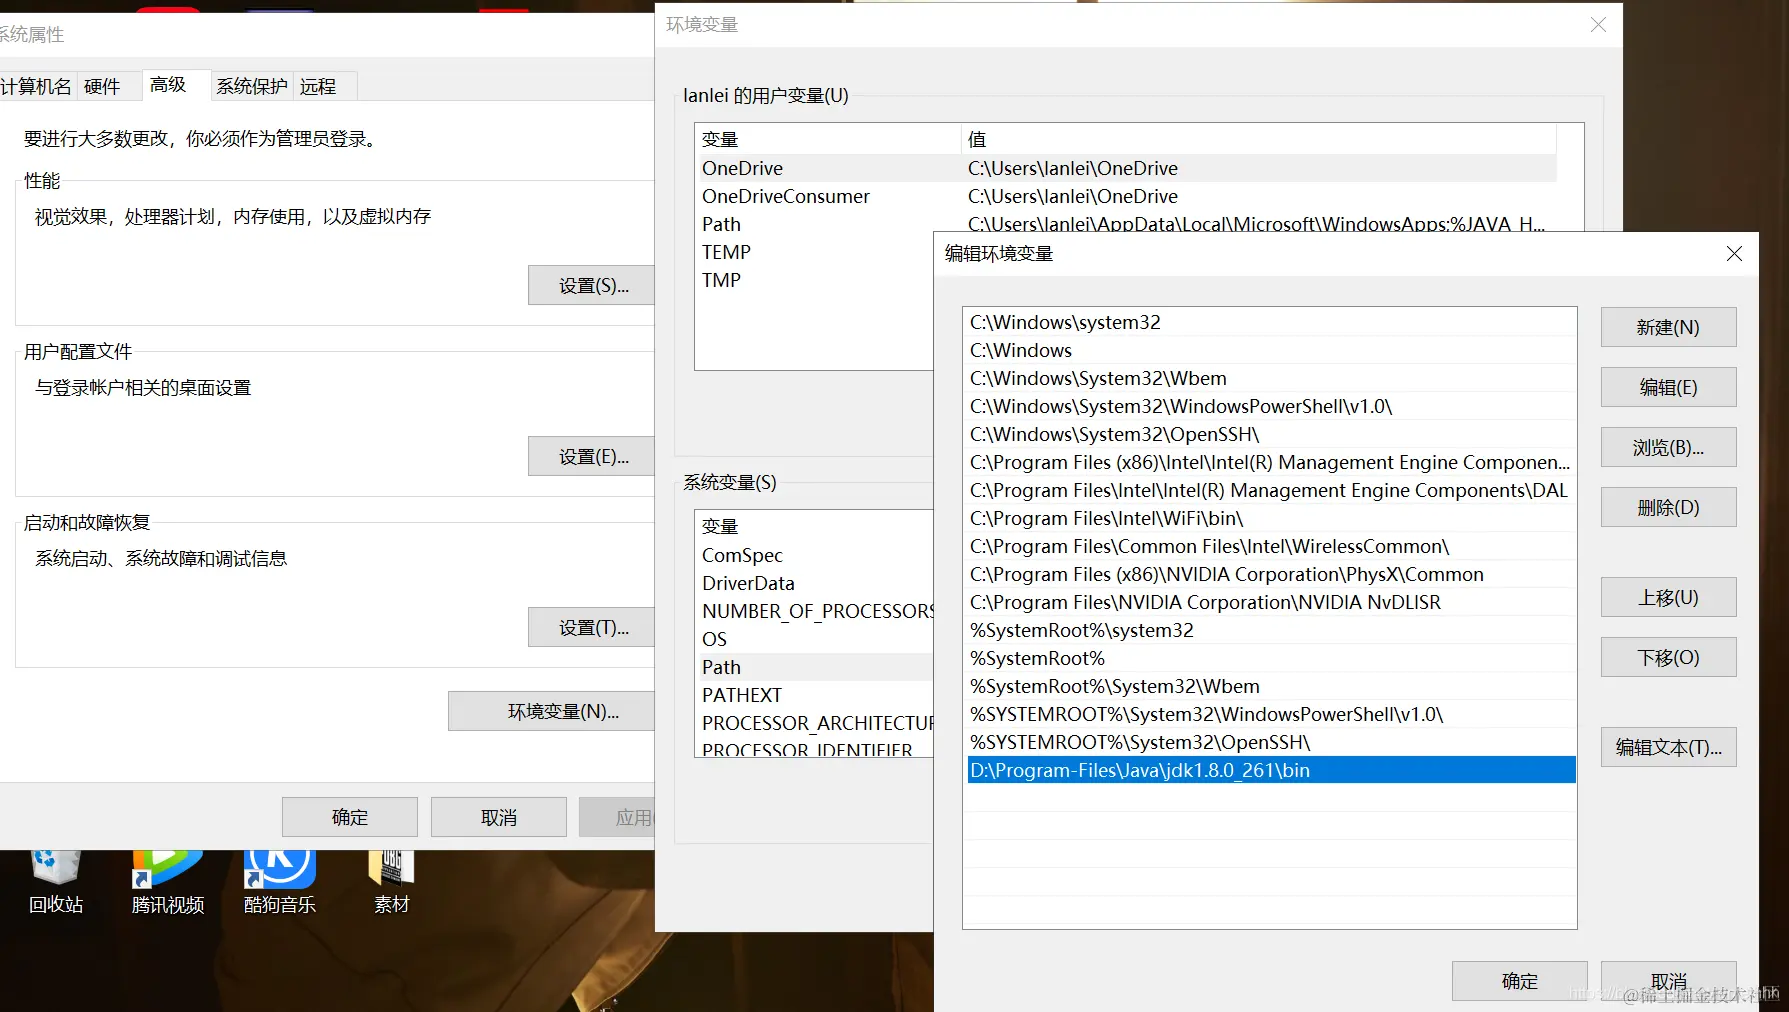Select the NVIDIA PhysX\Common path entry
Viewport: 1789px width, 1012px height.
(1271, 574)
